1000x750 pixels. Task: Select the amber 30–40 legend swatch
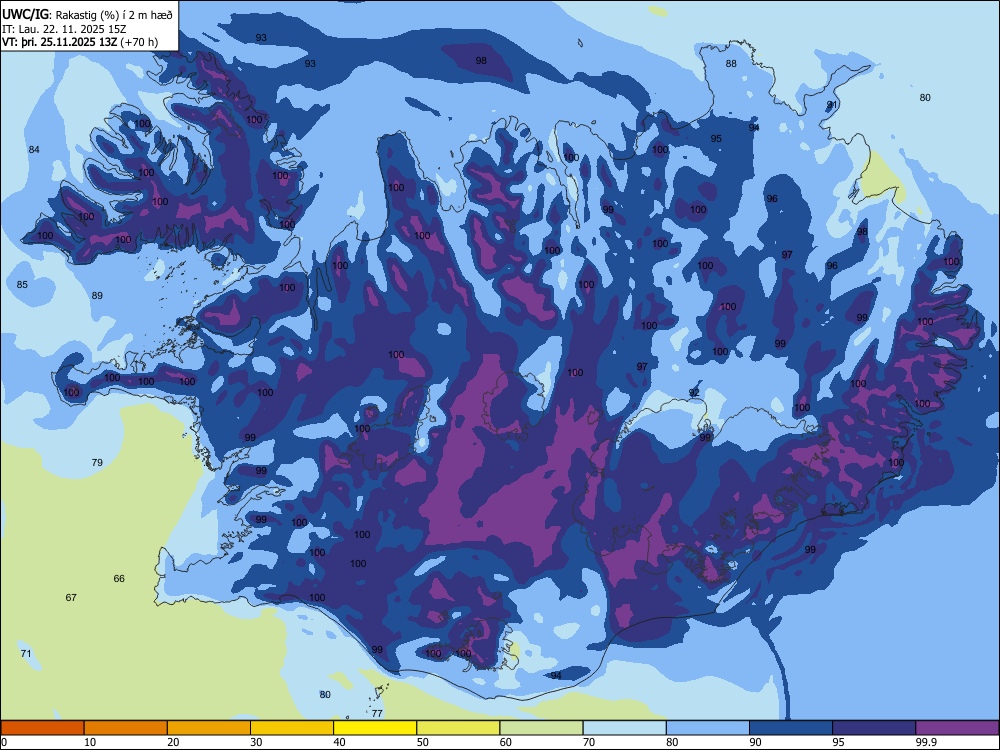coord(292,728)
